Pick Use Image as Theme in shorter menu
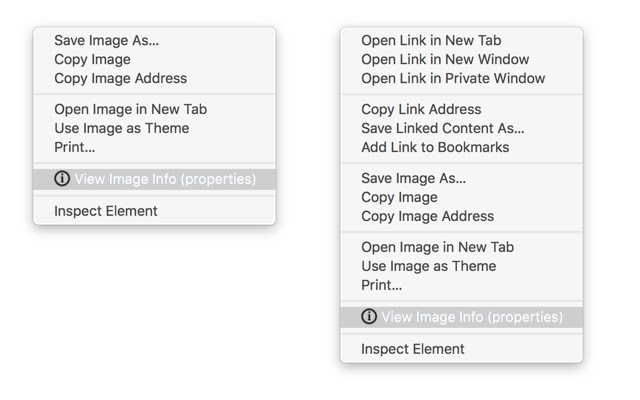This screenshot has height=400, width=640. 121,128
